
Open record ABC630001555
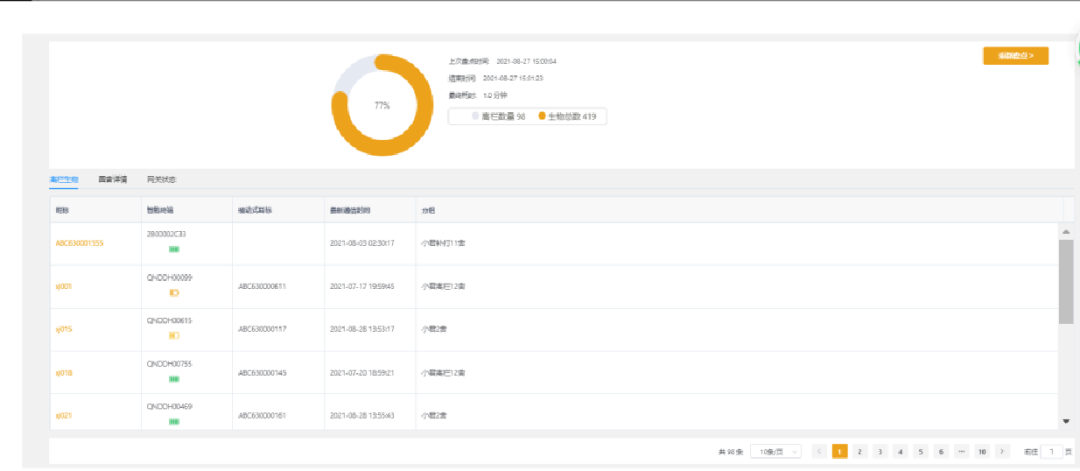[x=79, y=242]
